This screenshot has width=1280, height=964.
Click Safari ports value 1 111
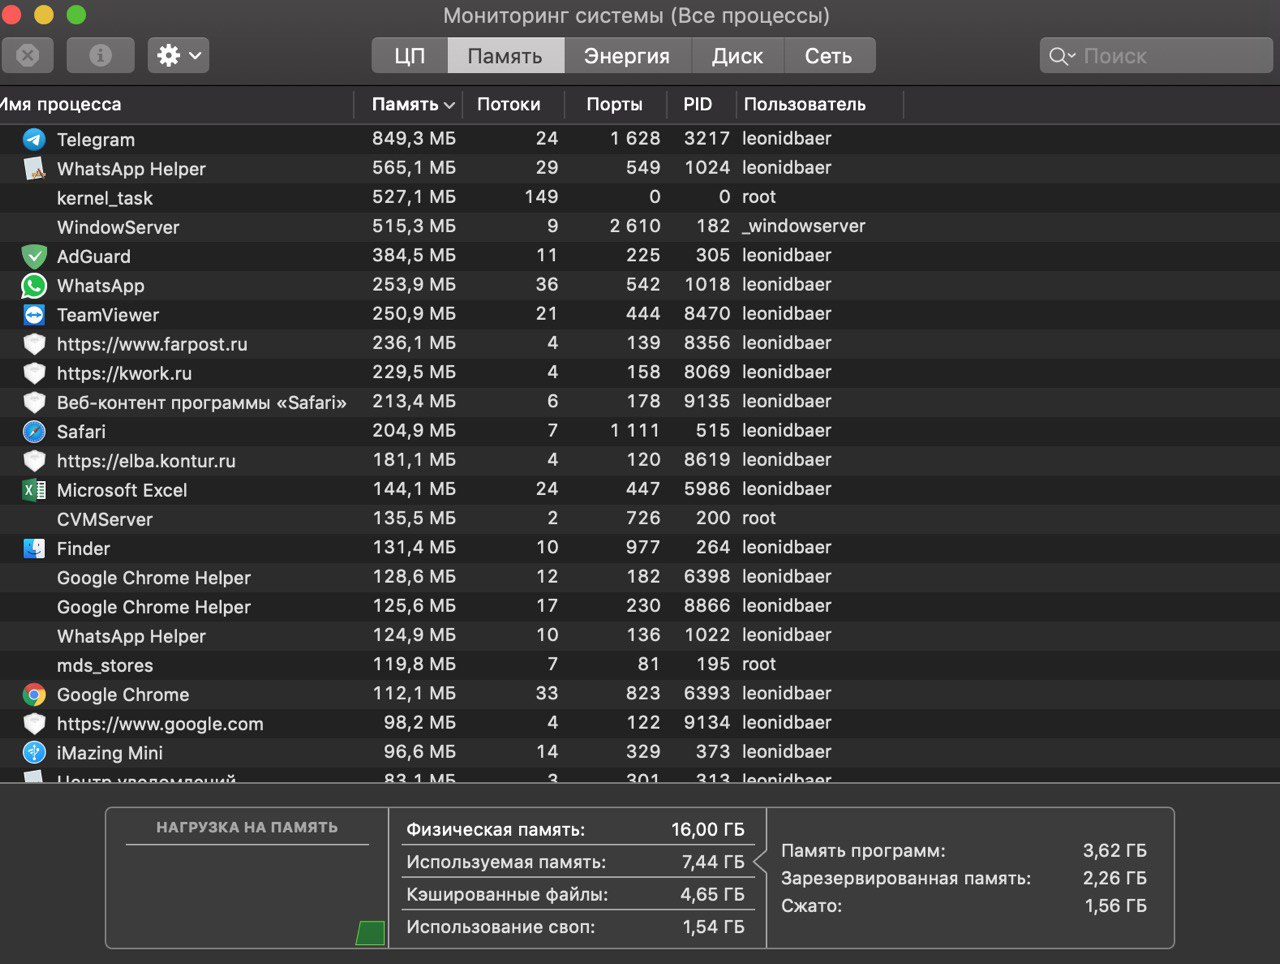click(x=635, y=430)
